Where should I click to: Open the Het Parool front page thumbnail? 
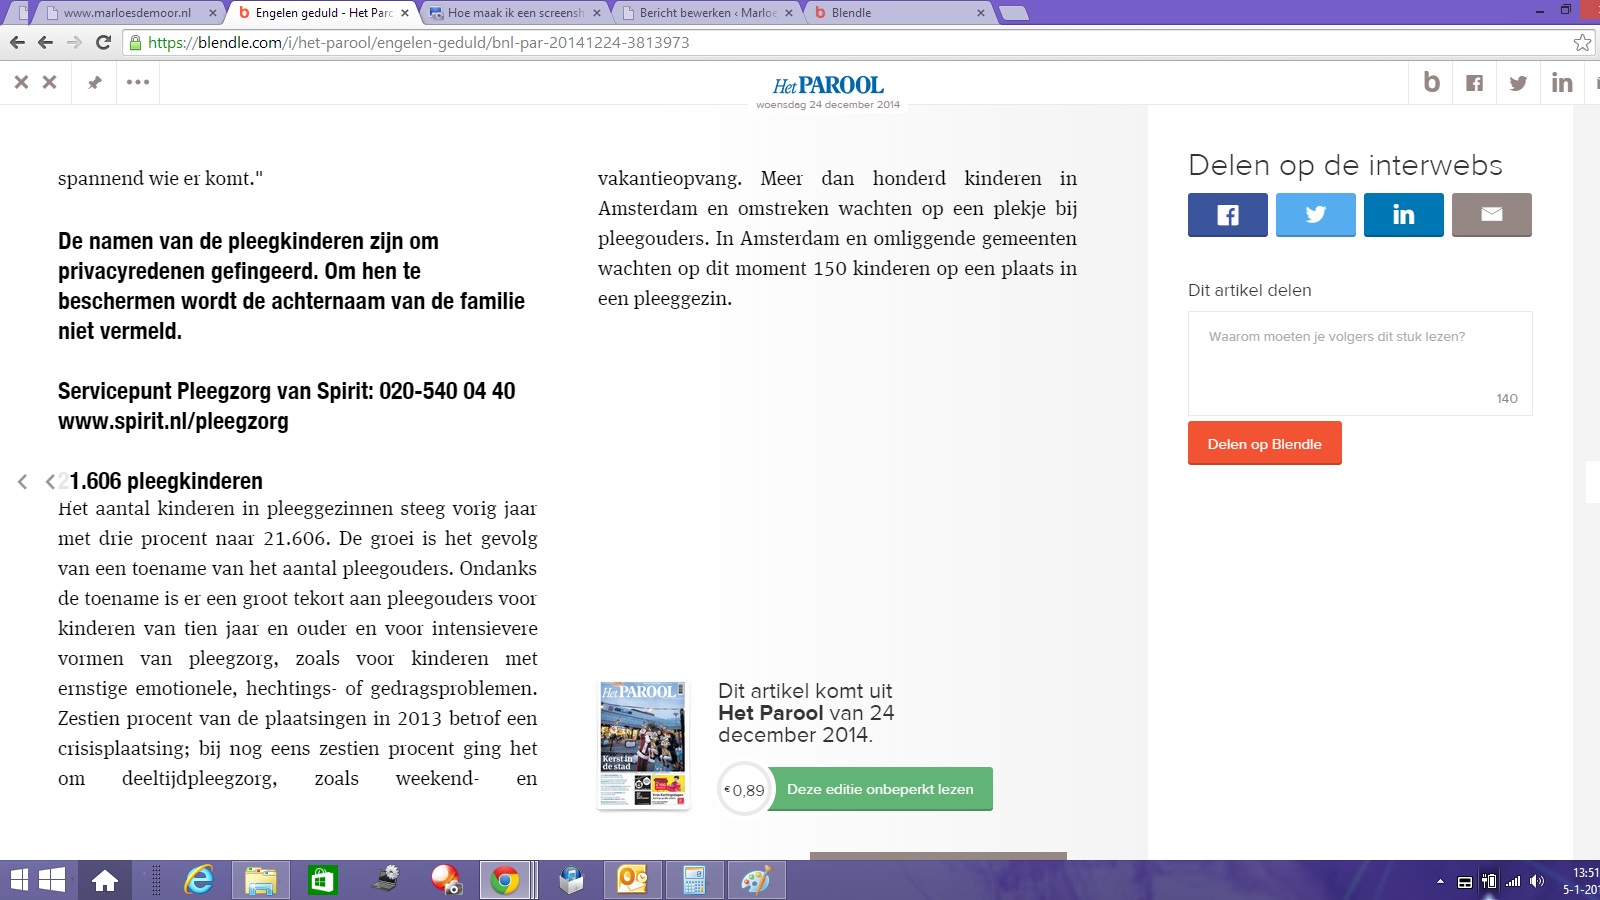(x=643, y=745)
